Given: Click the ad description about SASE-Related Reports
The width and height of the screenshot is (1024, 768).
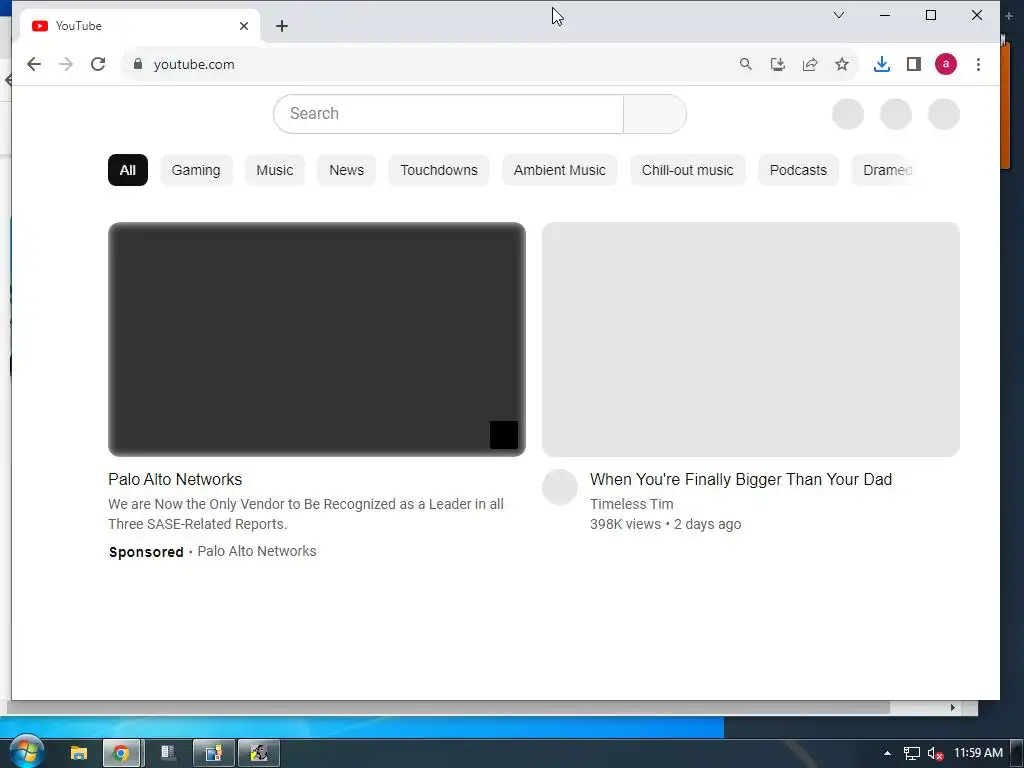Looking at the screenshot, I should pos(306,514).
